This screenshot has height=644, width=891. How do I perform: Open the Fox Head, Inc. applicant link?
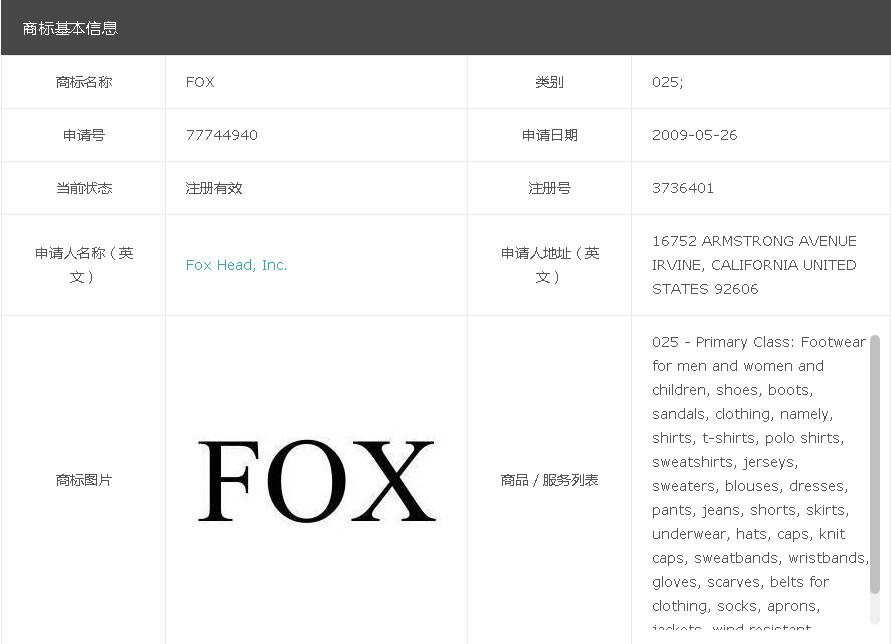click(x=236, y=265)
